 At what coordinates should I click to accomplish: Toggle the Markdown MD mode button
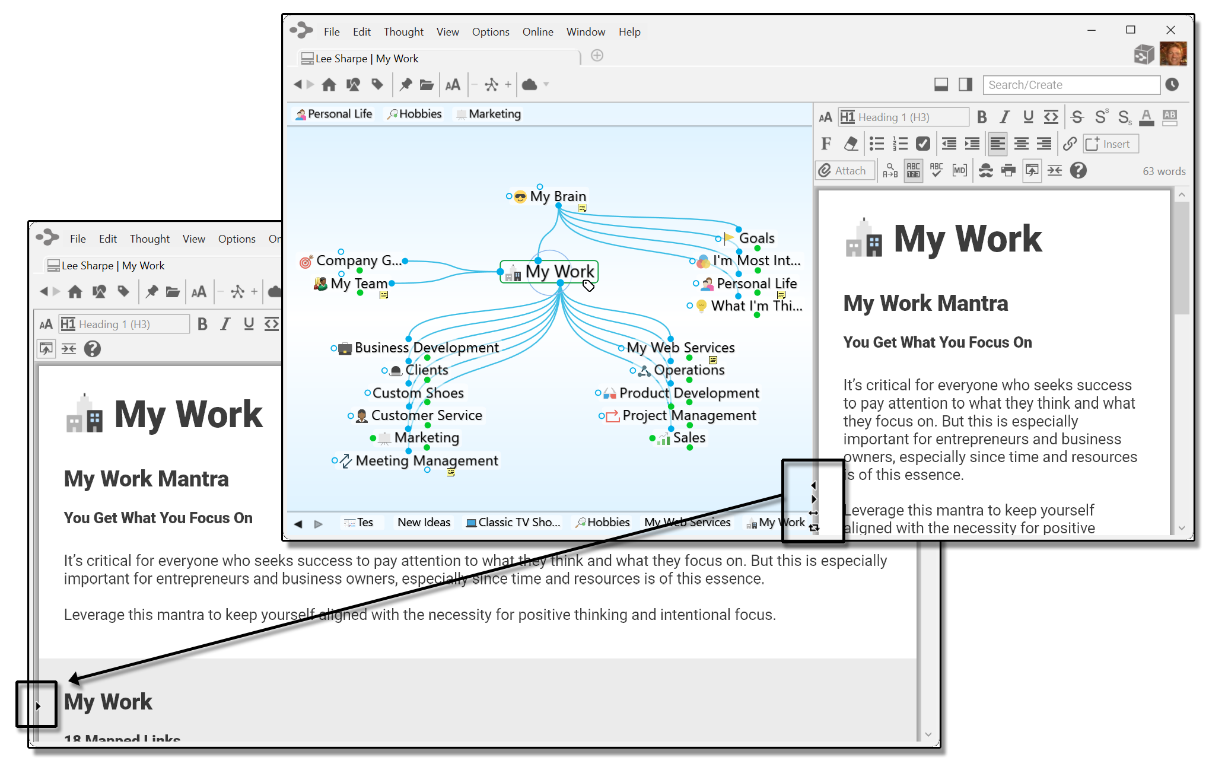point(960,171)
